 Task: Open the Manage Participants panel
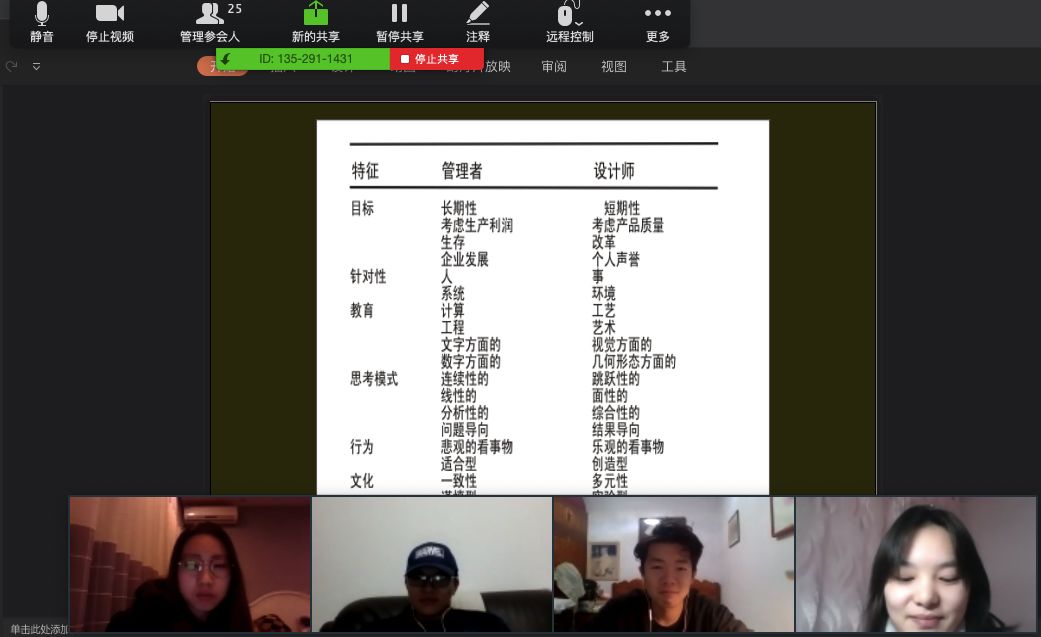(x=210, y=22)
